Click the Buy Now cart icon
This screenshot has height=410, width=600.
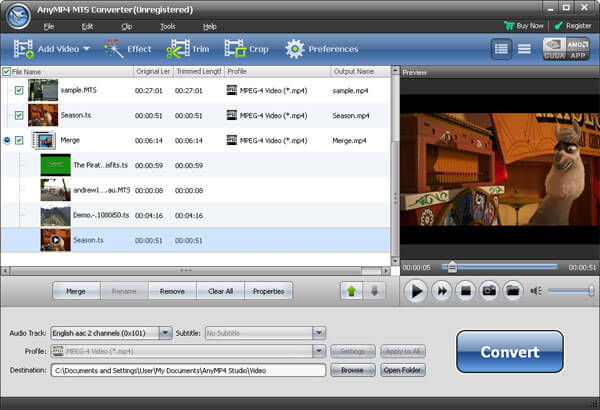pyautogui.click(x=509, y=26)
